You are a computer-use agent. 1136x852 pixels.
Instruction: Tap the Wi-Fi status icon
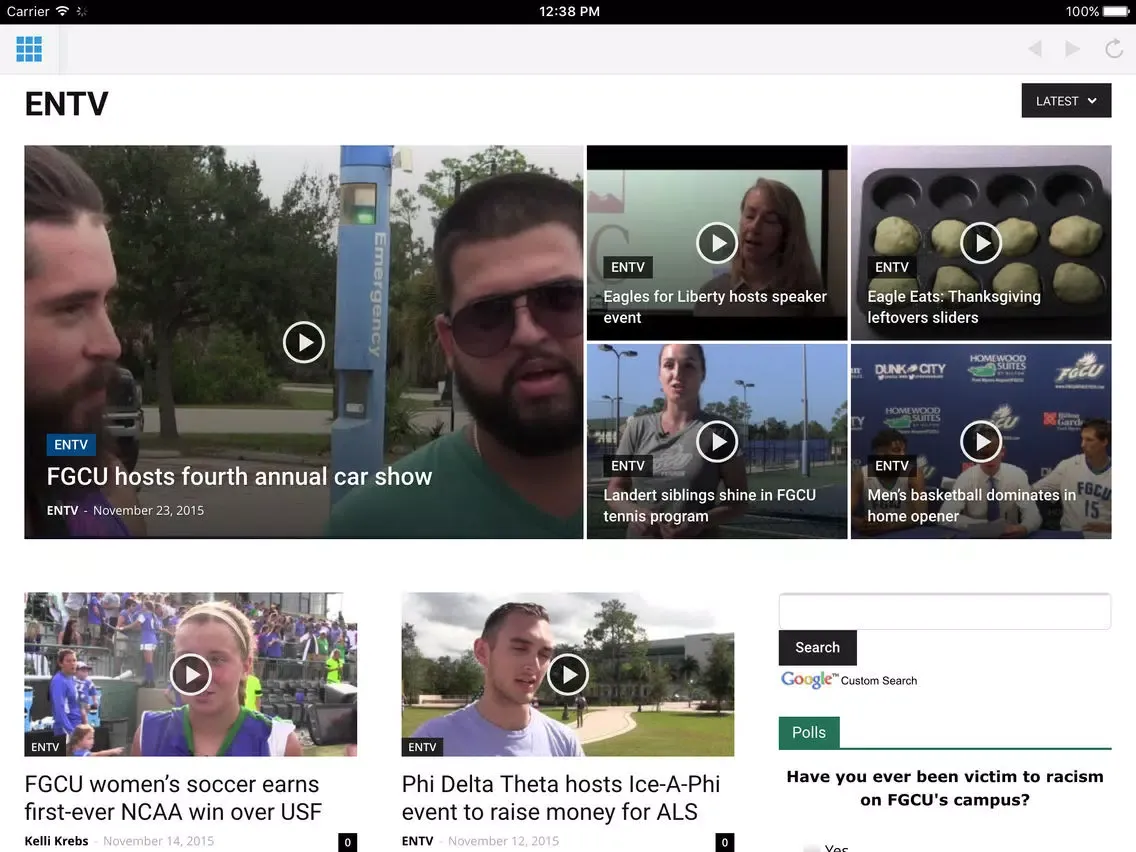[x=62, y=11]
